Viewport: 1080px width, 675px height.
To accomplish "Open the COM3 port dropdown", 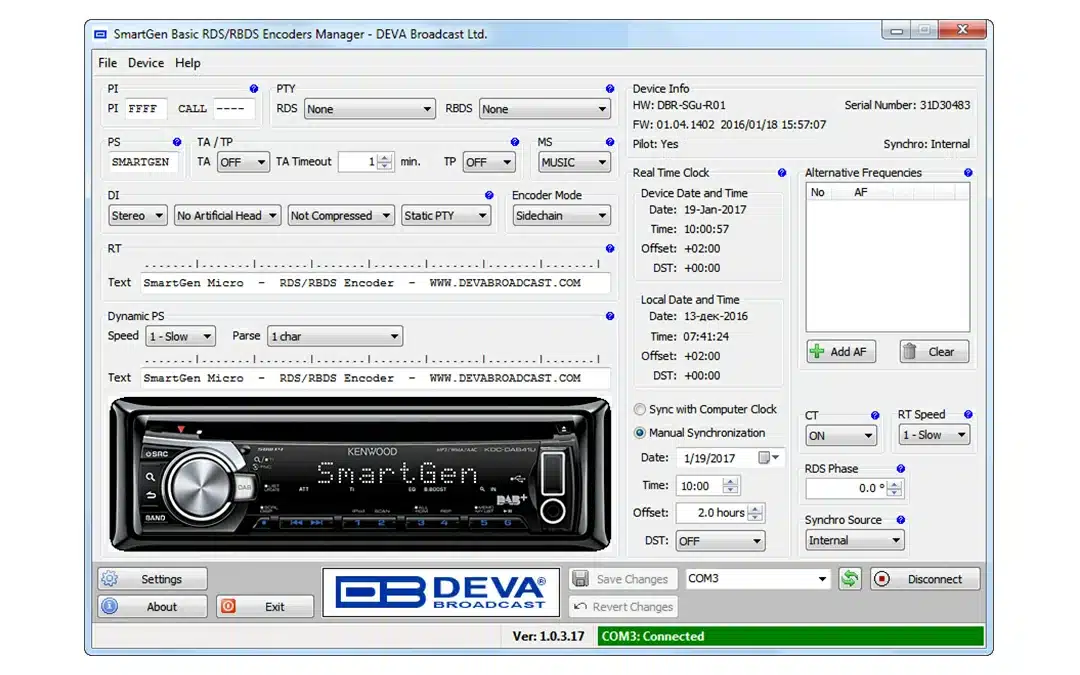I will click(x=757, y=579).
